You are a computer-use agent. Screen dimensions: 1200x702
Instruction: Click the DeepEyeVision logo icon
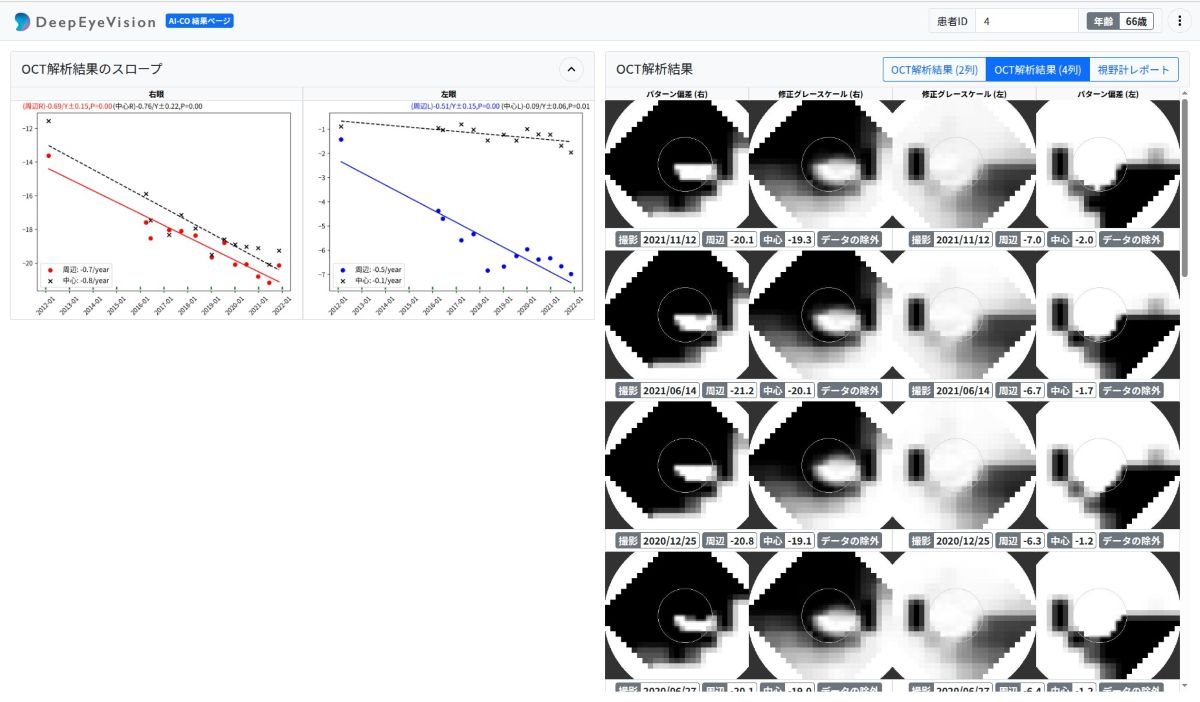[22, 21]
